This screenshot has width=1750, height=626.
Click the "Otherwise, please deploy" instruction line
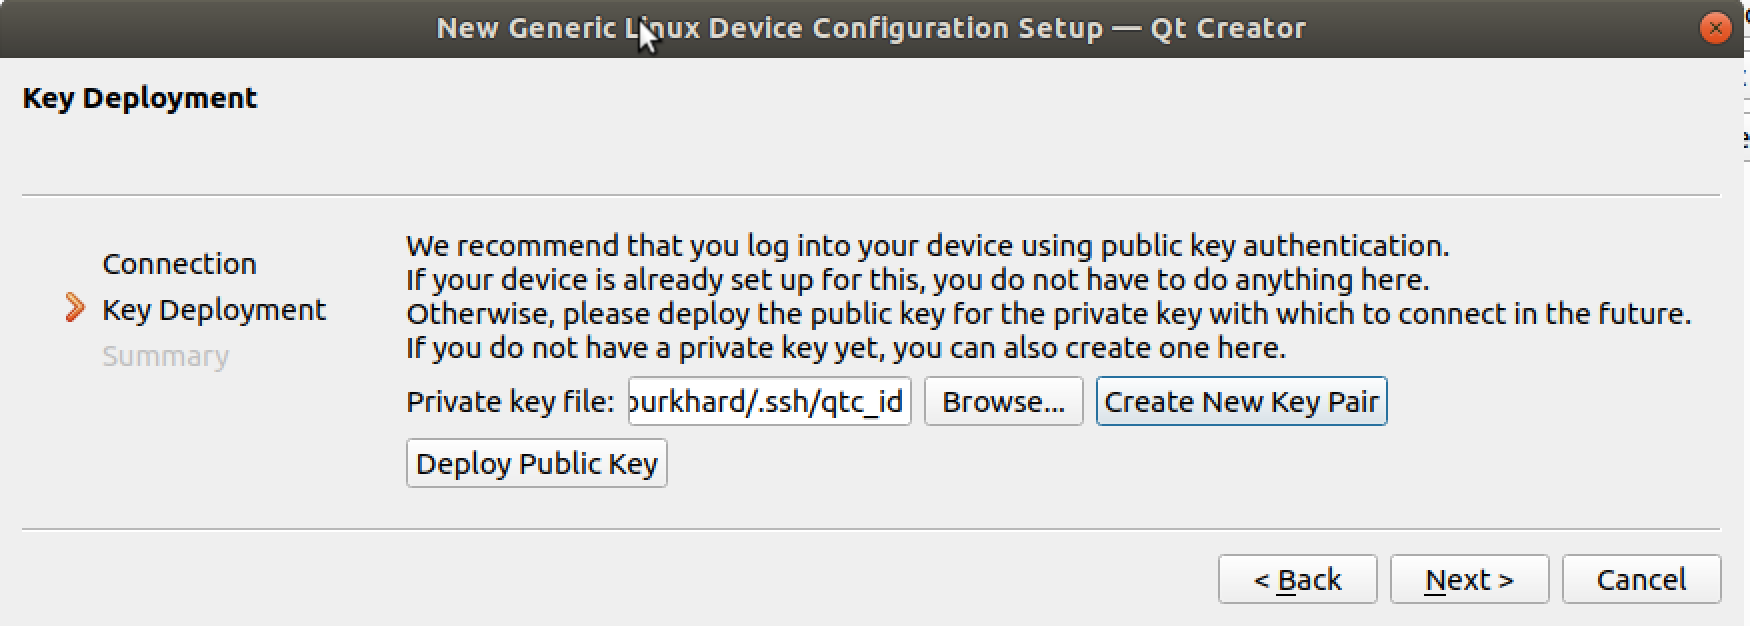[1048, 314]
